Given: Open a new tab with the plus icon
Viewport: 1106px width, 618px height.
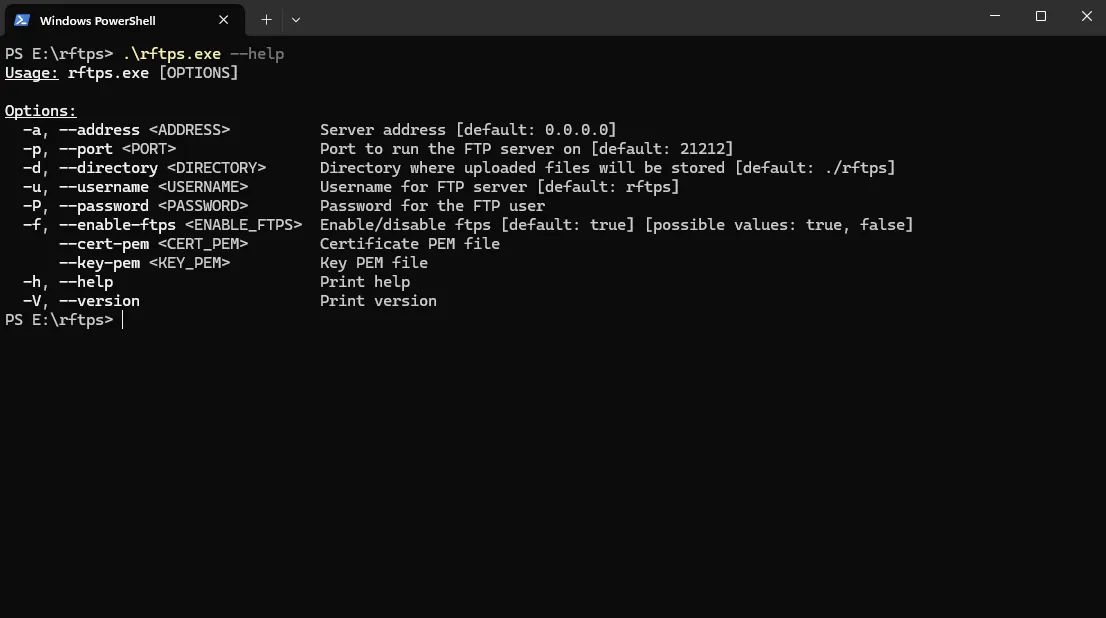Looking at the screenshot, I should tap(266, 19).
